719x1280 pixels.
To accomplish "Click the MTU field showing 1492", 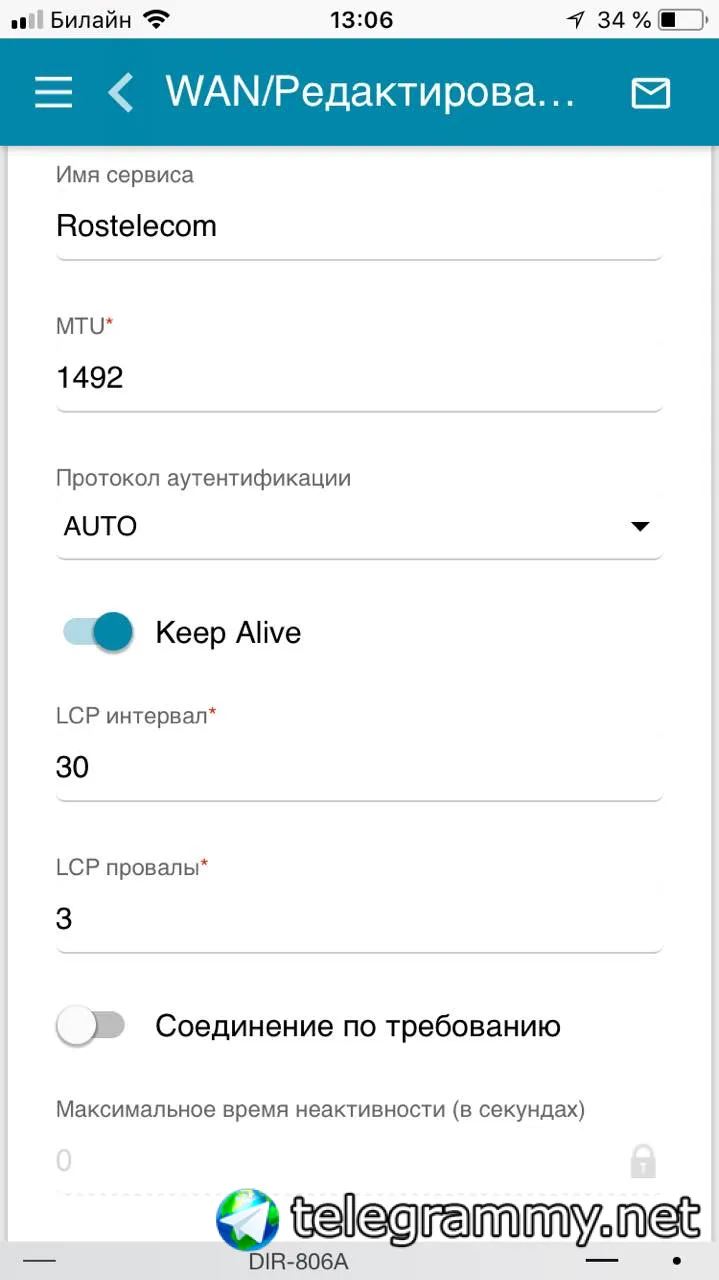I will pyautogui.click(x=358, y=378).
